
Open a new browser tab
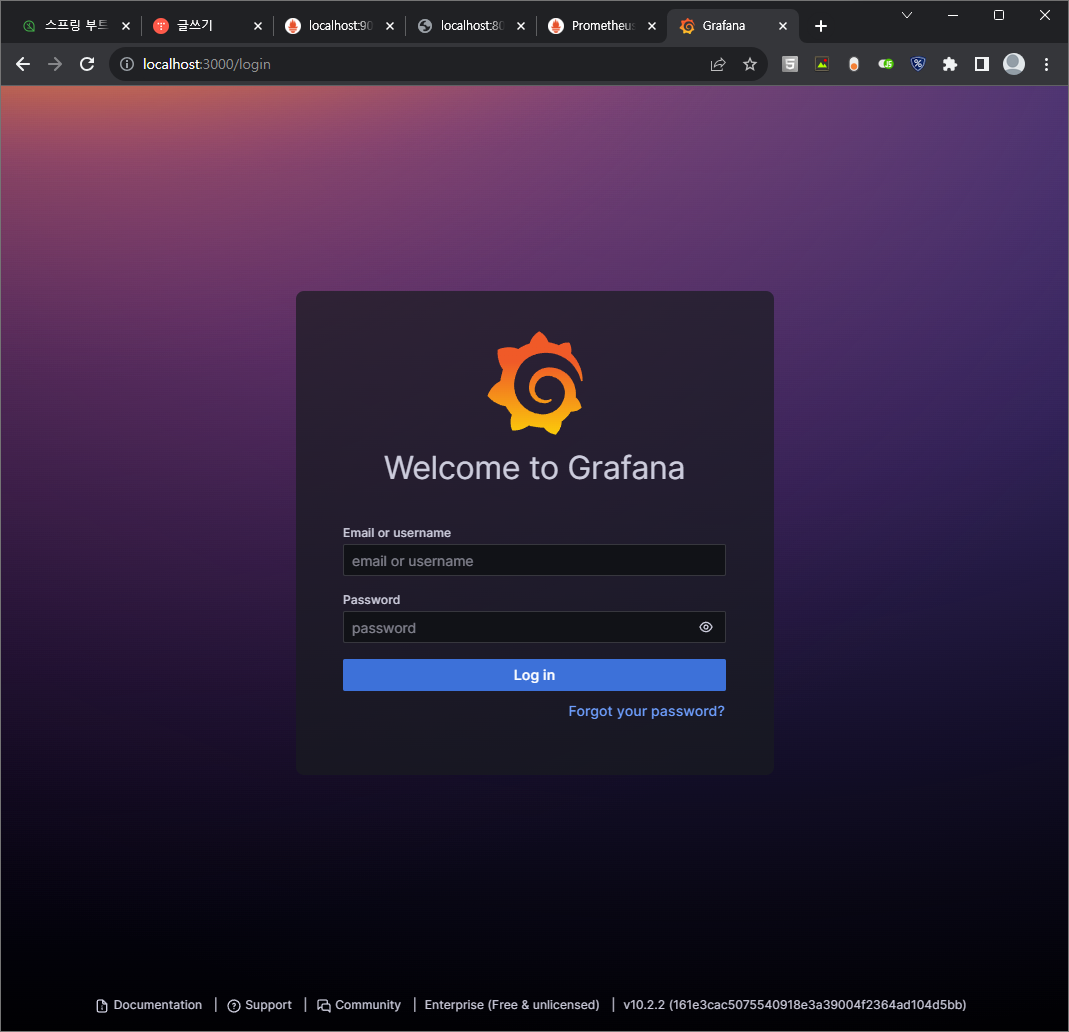click(821, 26)
